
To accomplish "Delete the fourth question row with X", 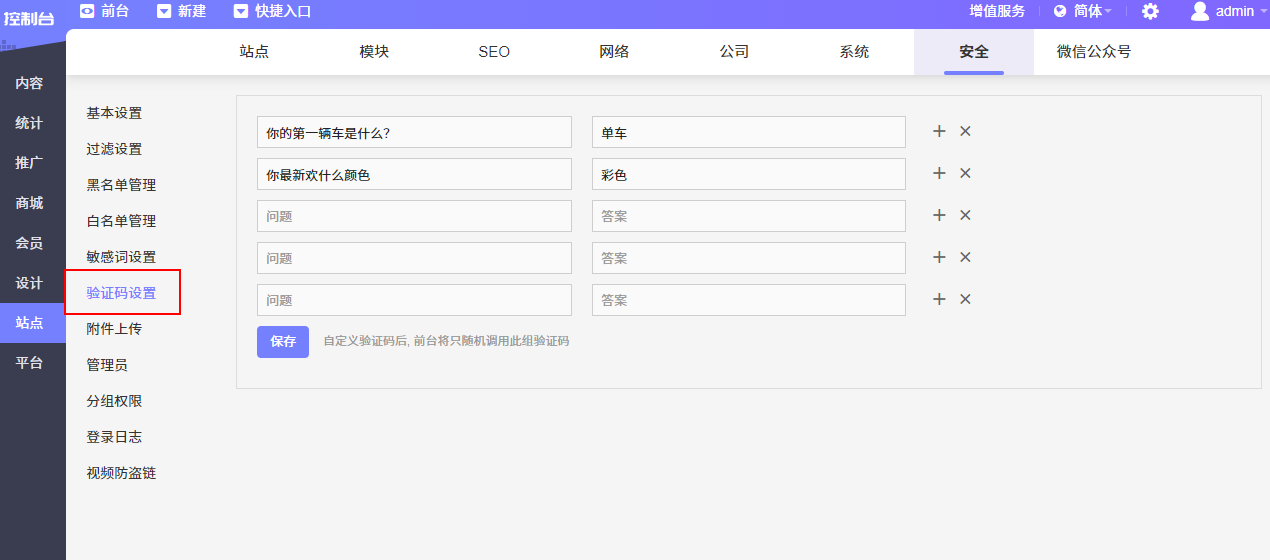I will pos(965,258).
